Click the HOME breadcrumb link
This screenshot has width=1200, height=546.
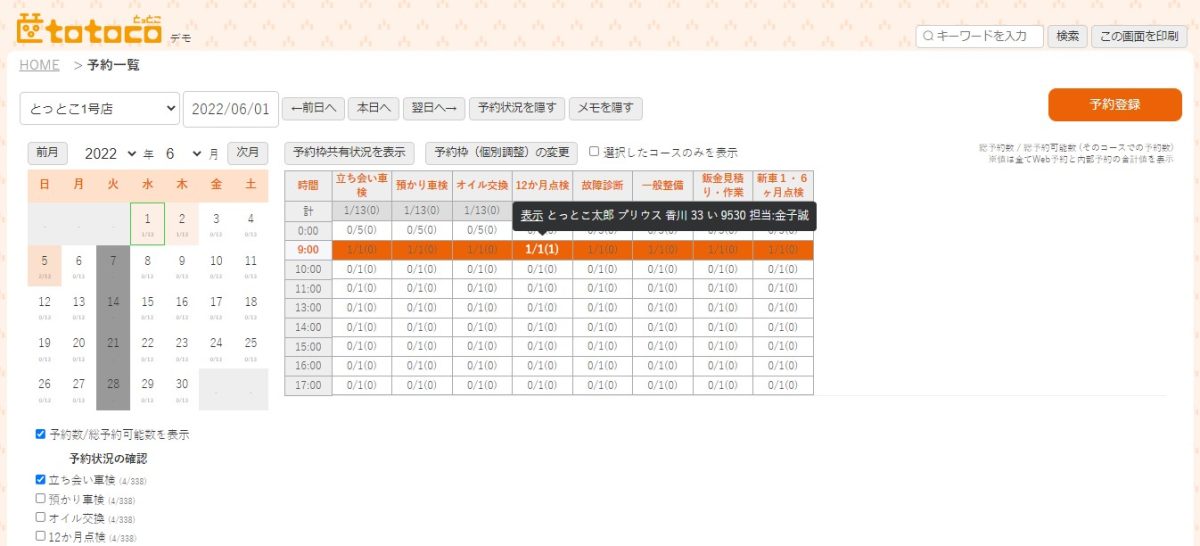click(x=40, y=65)
